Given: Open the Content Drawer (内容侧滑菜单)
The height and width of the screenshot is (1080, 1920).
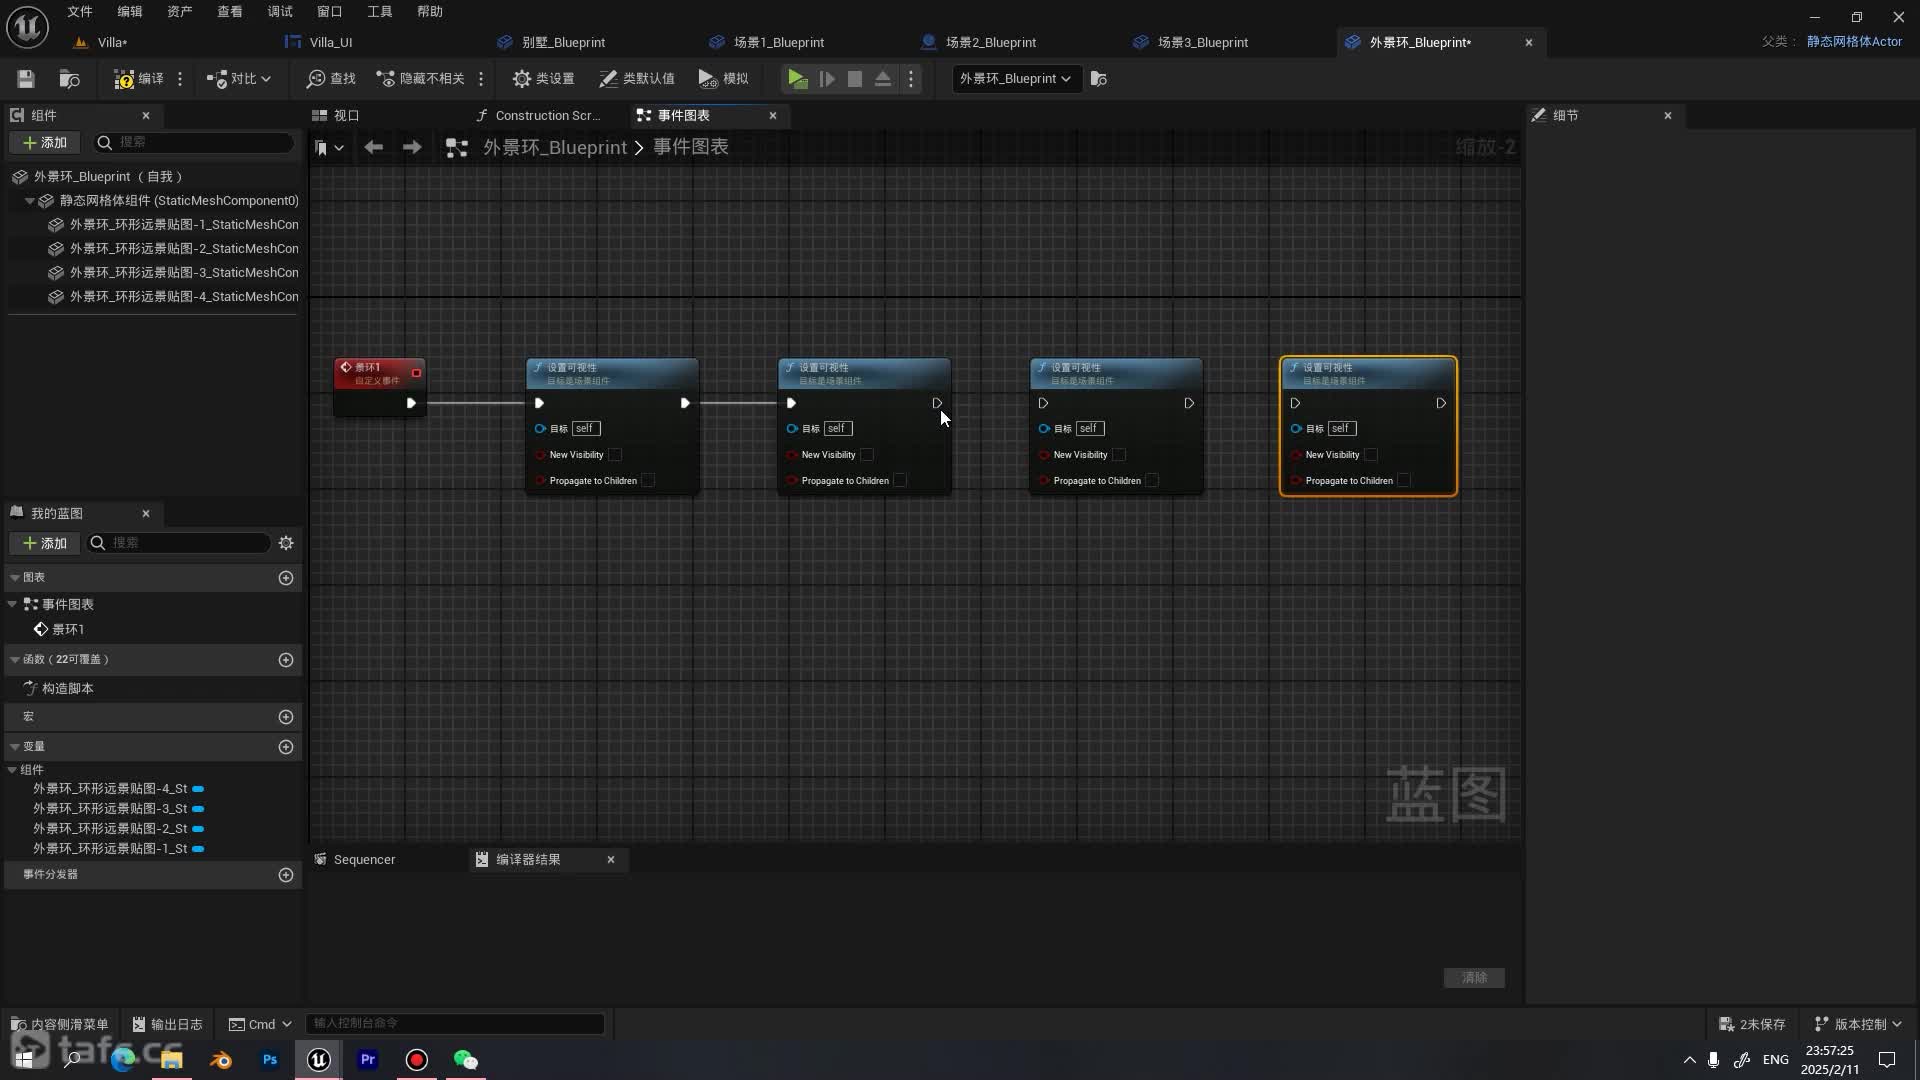Looking at the screenshot, I should [x=59, y=1024].
